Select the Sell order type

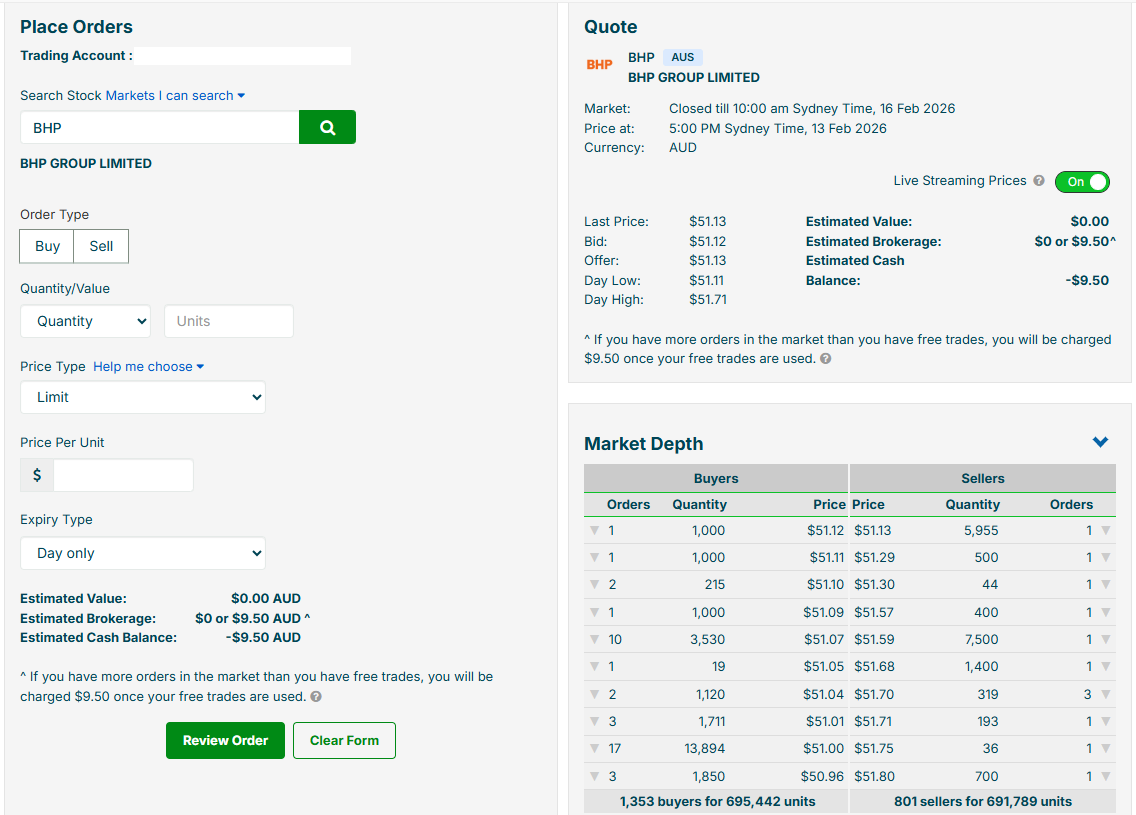101,246
